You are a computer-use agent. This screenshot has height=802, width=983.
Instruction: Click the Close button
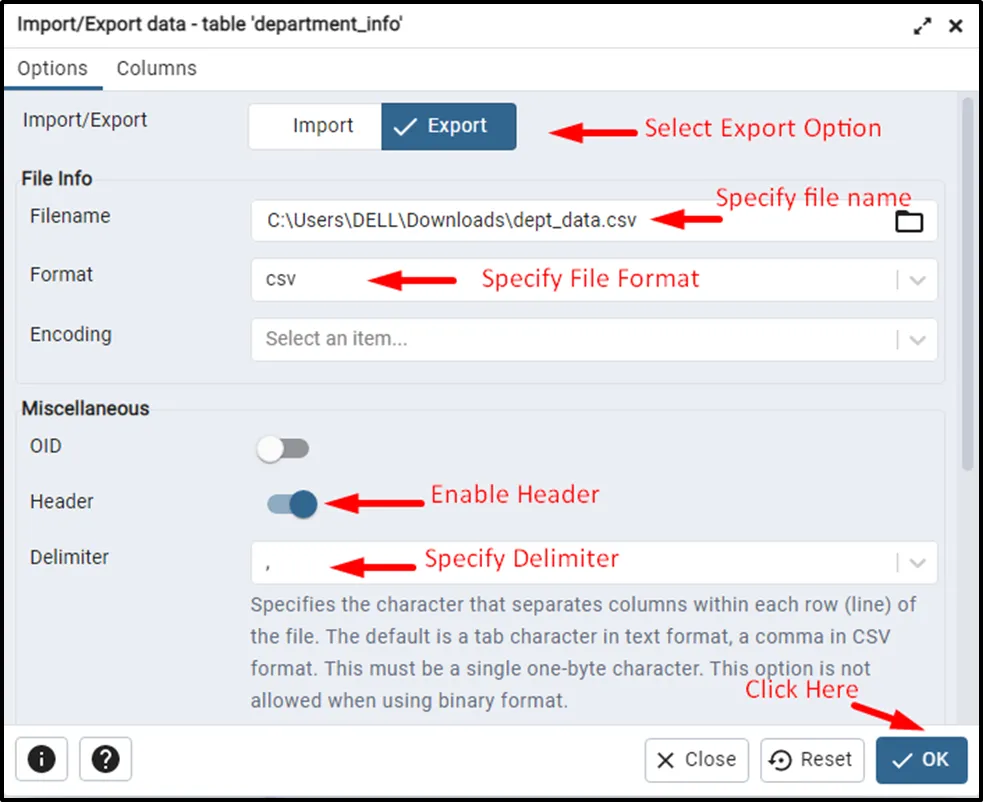(x=697, y=760)
